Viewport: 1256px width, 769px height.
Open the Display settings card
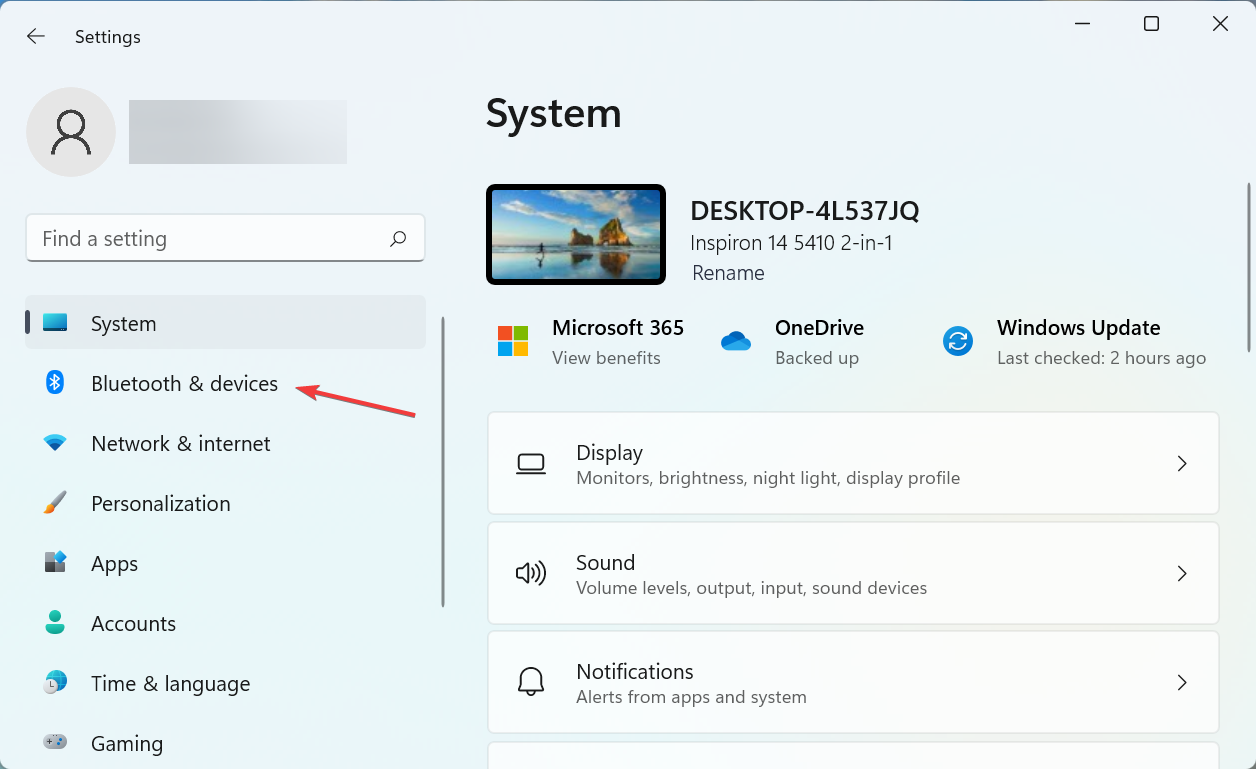click(x=853, y=463)
